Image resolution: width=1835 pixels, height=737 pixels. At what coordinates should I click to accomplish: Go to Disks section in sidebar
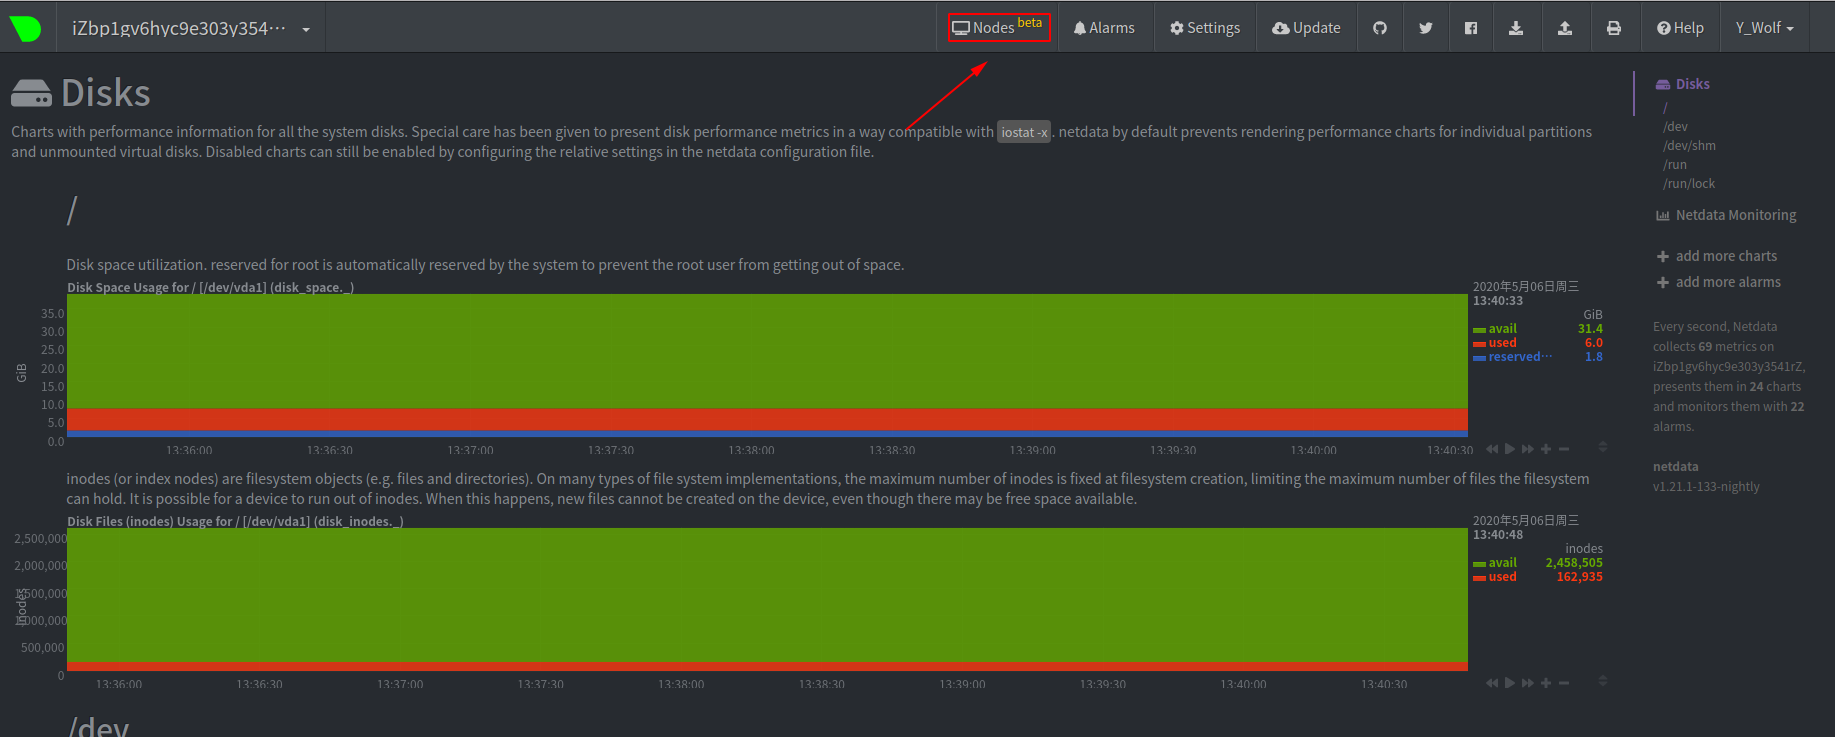(1683, 84)
